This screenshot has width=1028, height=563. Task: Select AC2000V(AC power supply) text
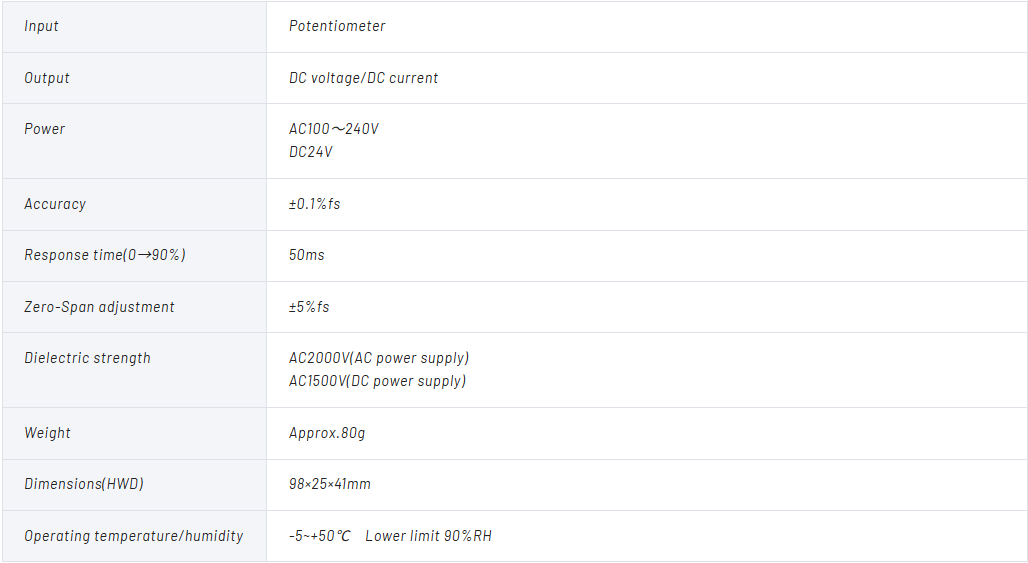[x=379, y=359]
